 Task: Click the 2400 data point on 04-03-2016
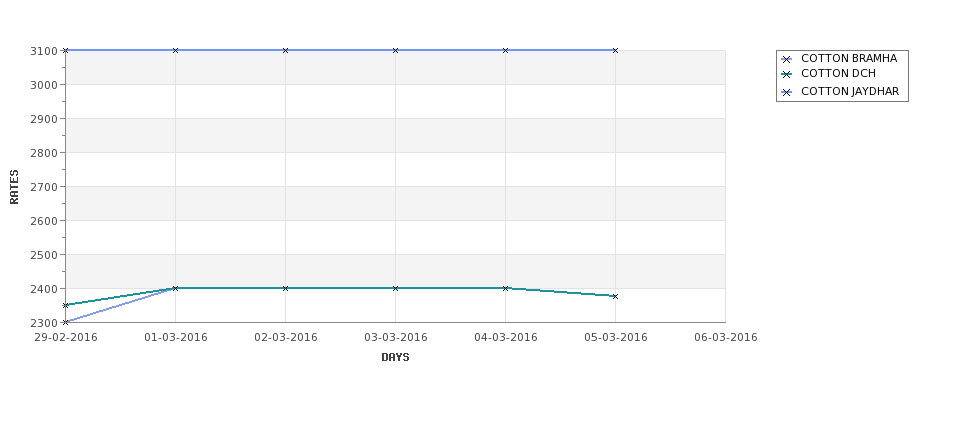pos(506,288)
